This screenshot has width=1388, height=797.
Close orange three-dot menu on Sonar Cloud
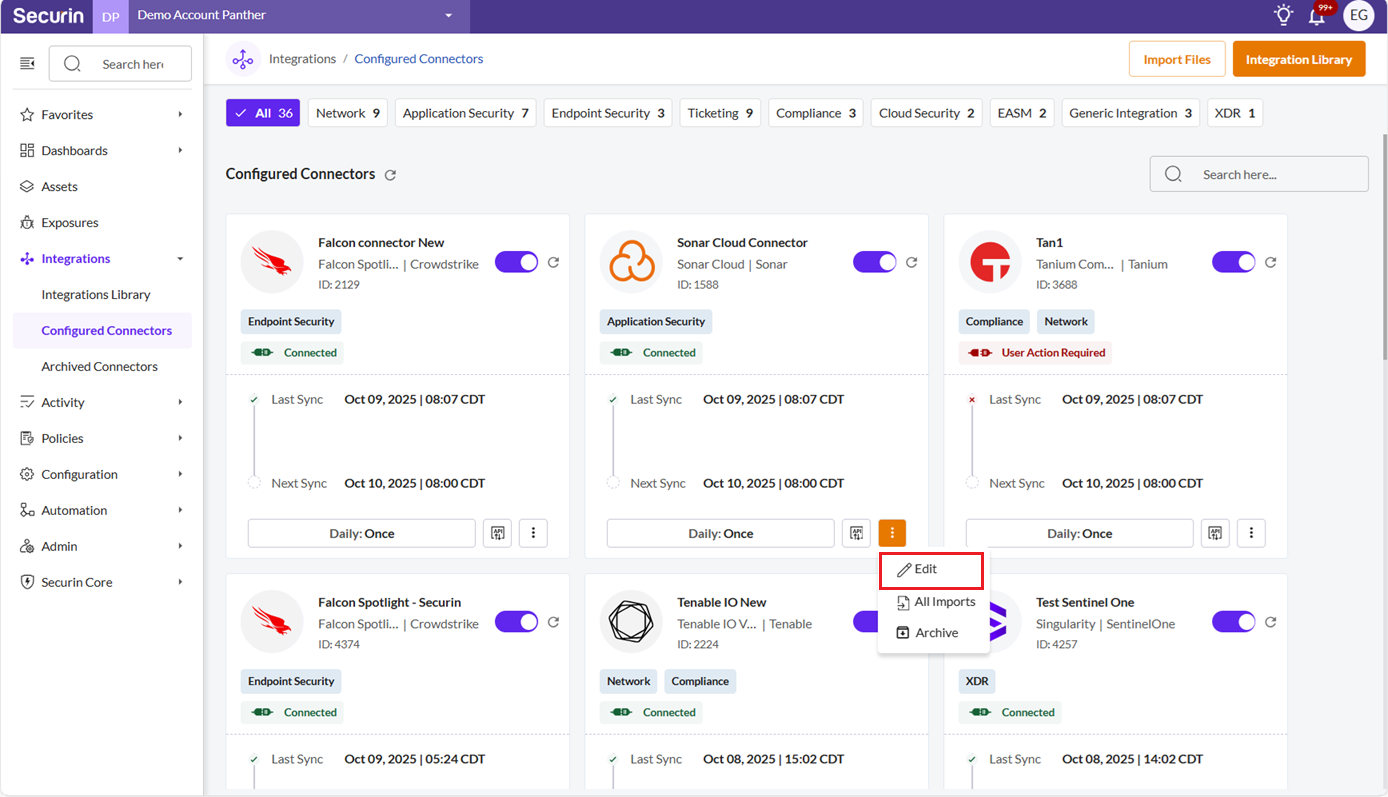(x=892, y=533)
